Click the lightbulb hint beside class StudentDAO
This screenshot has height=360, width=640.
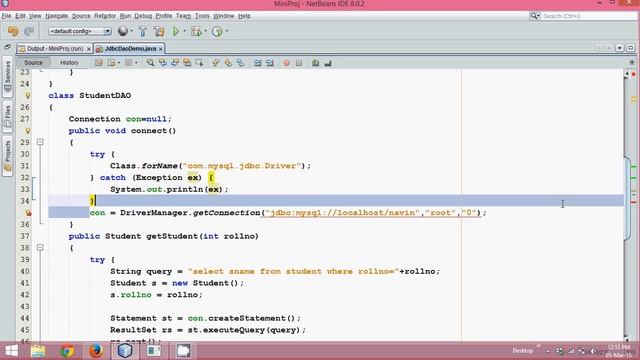[27, 96]
